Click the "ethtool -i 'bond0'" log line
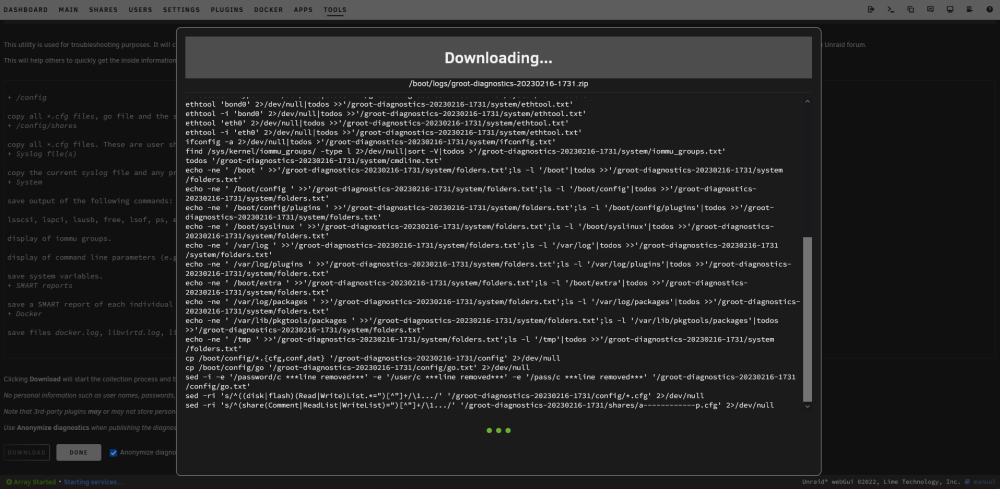 pos(386,113)
